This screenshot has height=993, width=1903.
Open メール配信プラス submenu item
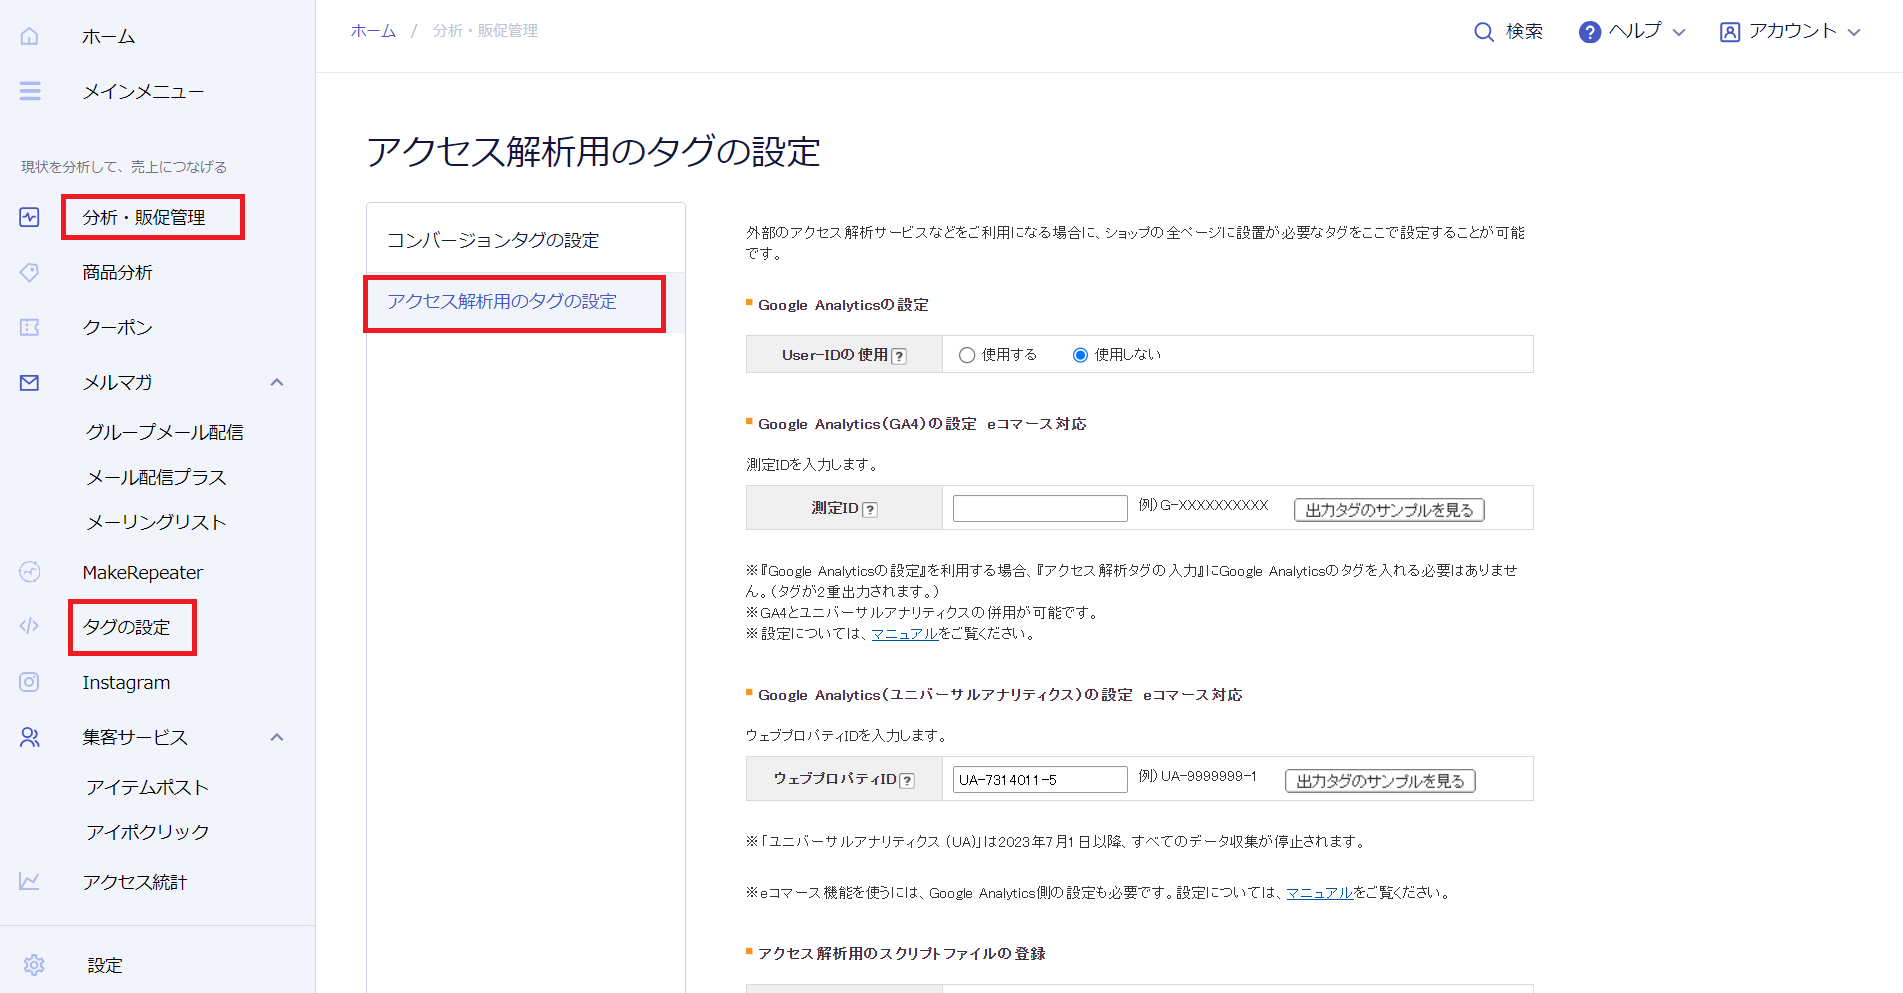(x=156, y=477)
